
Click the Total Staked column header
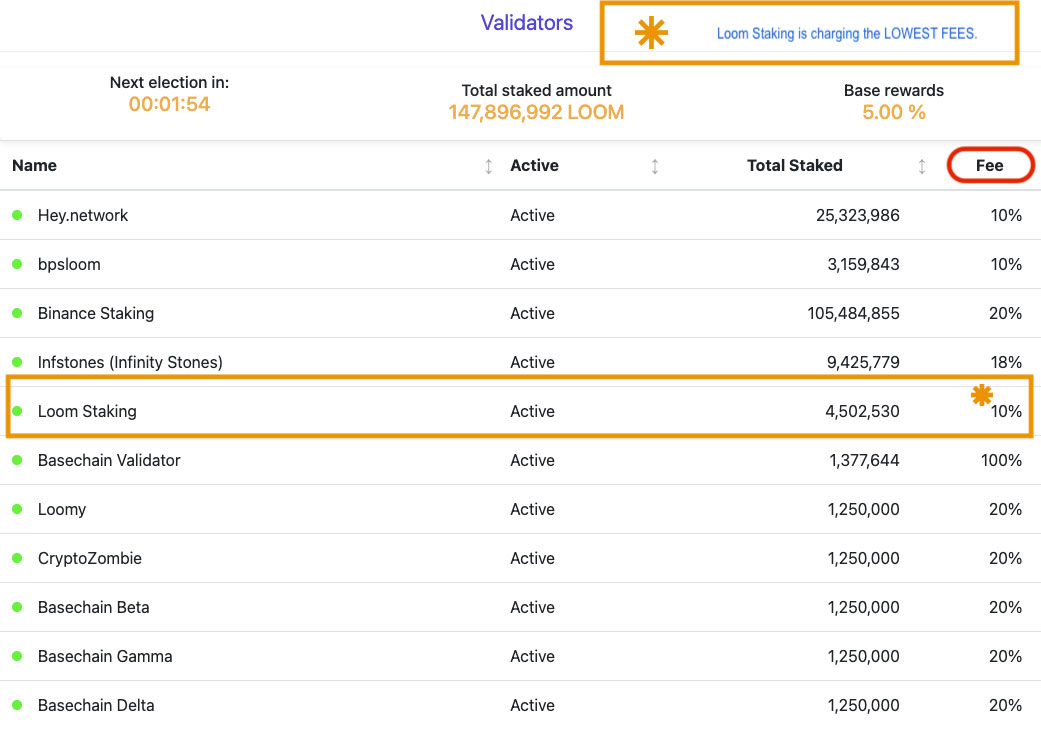(795, 165)
